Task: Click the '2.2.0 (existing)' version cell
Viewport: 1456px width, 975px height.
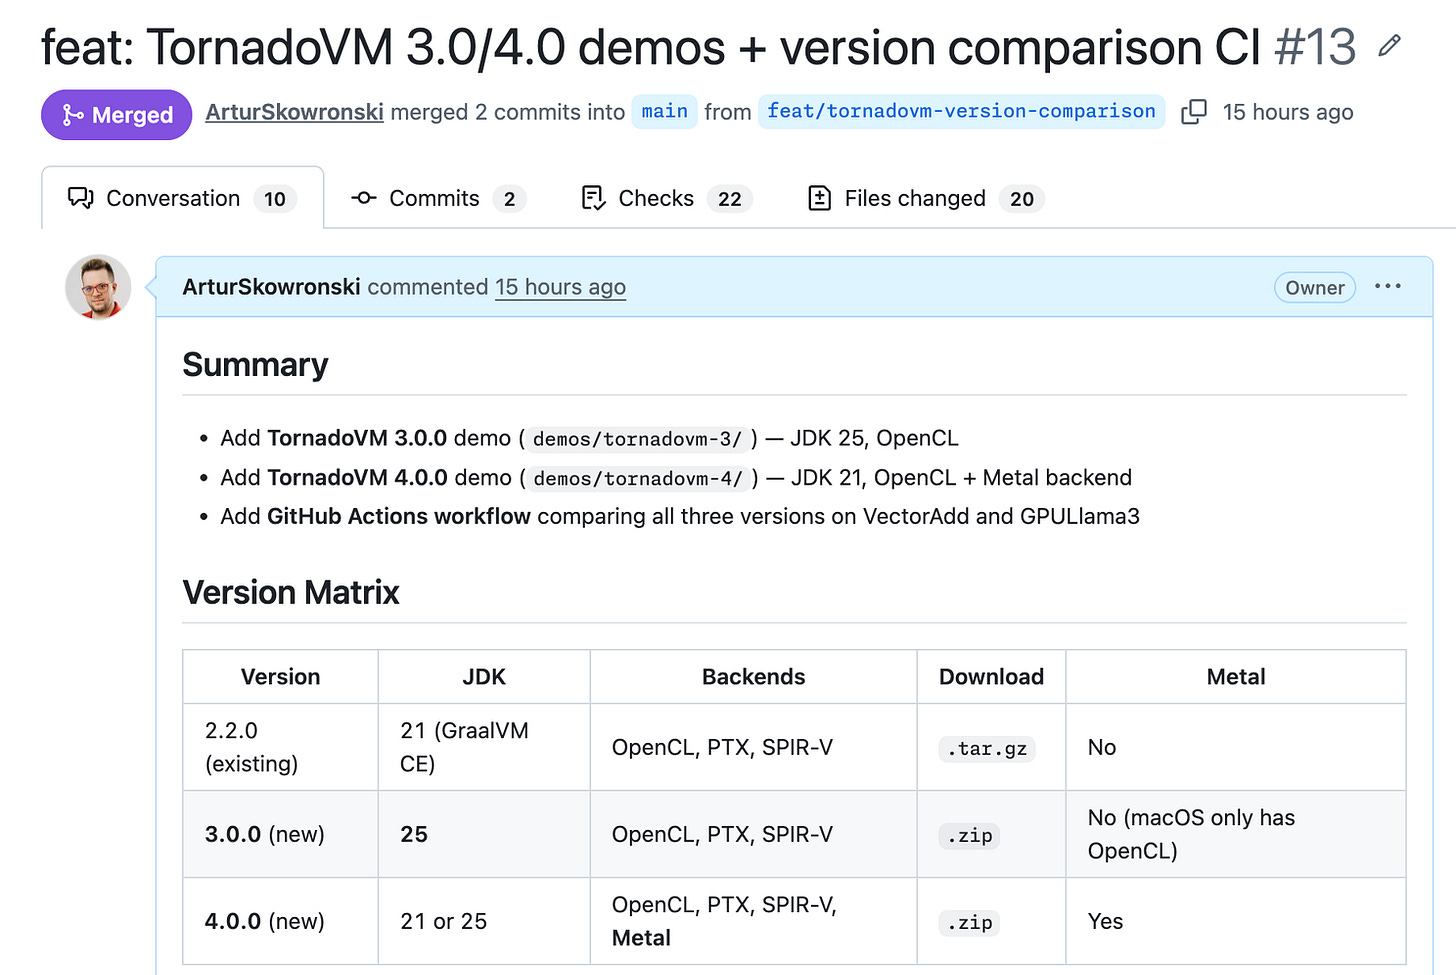Action: (x=280, y=747)
